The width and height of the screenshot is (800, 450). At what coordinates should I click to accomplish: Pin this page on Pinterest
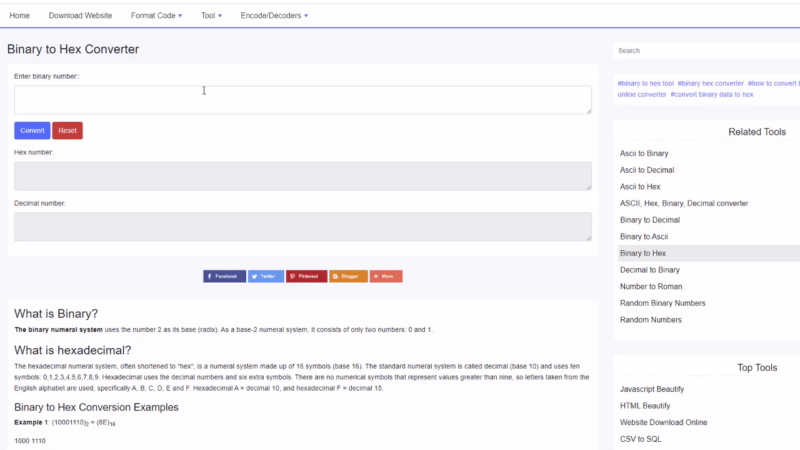pos(306,276)
